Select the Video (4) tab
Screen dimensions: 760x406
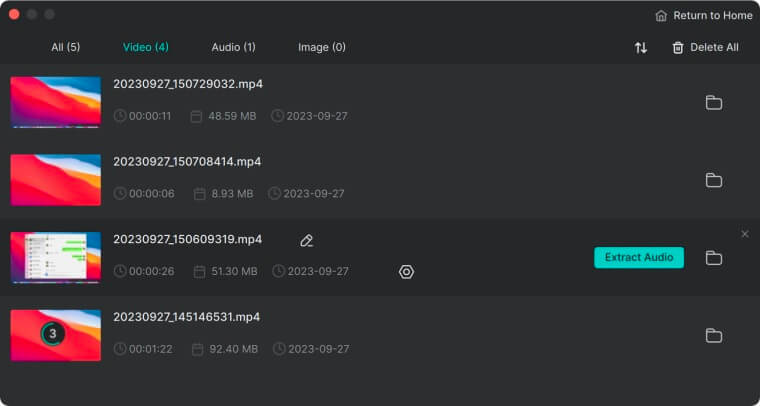146,47
